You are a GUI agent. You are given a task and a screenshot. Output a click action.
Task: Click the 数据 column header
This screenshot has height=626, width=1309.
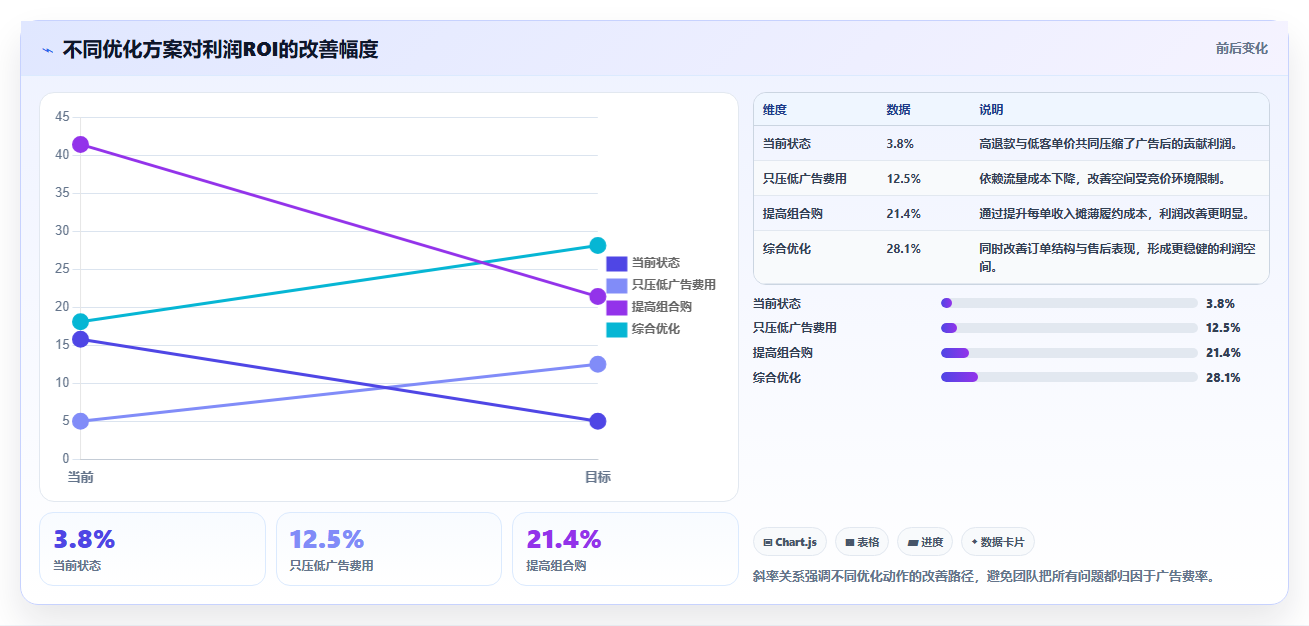tap(898, 110)
